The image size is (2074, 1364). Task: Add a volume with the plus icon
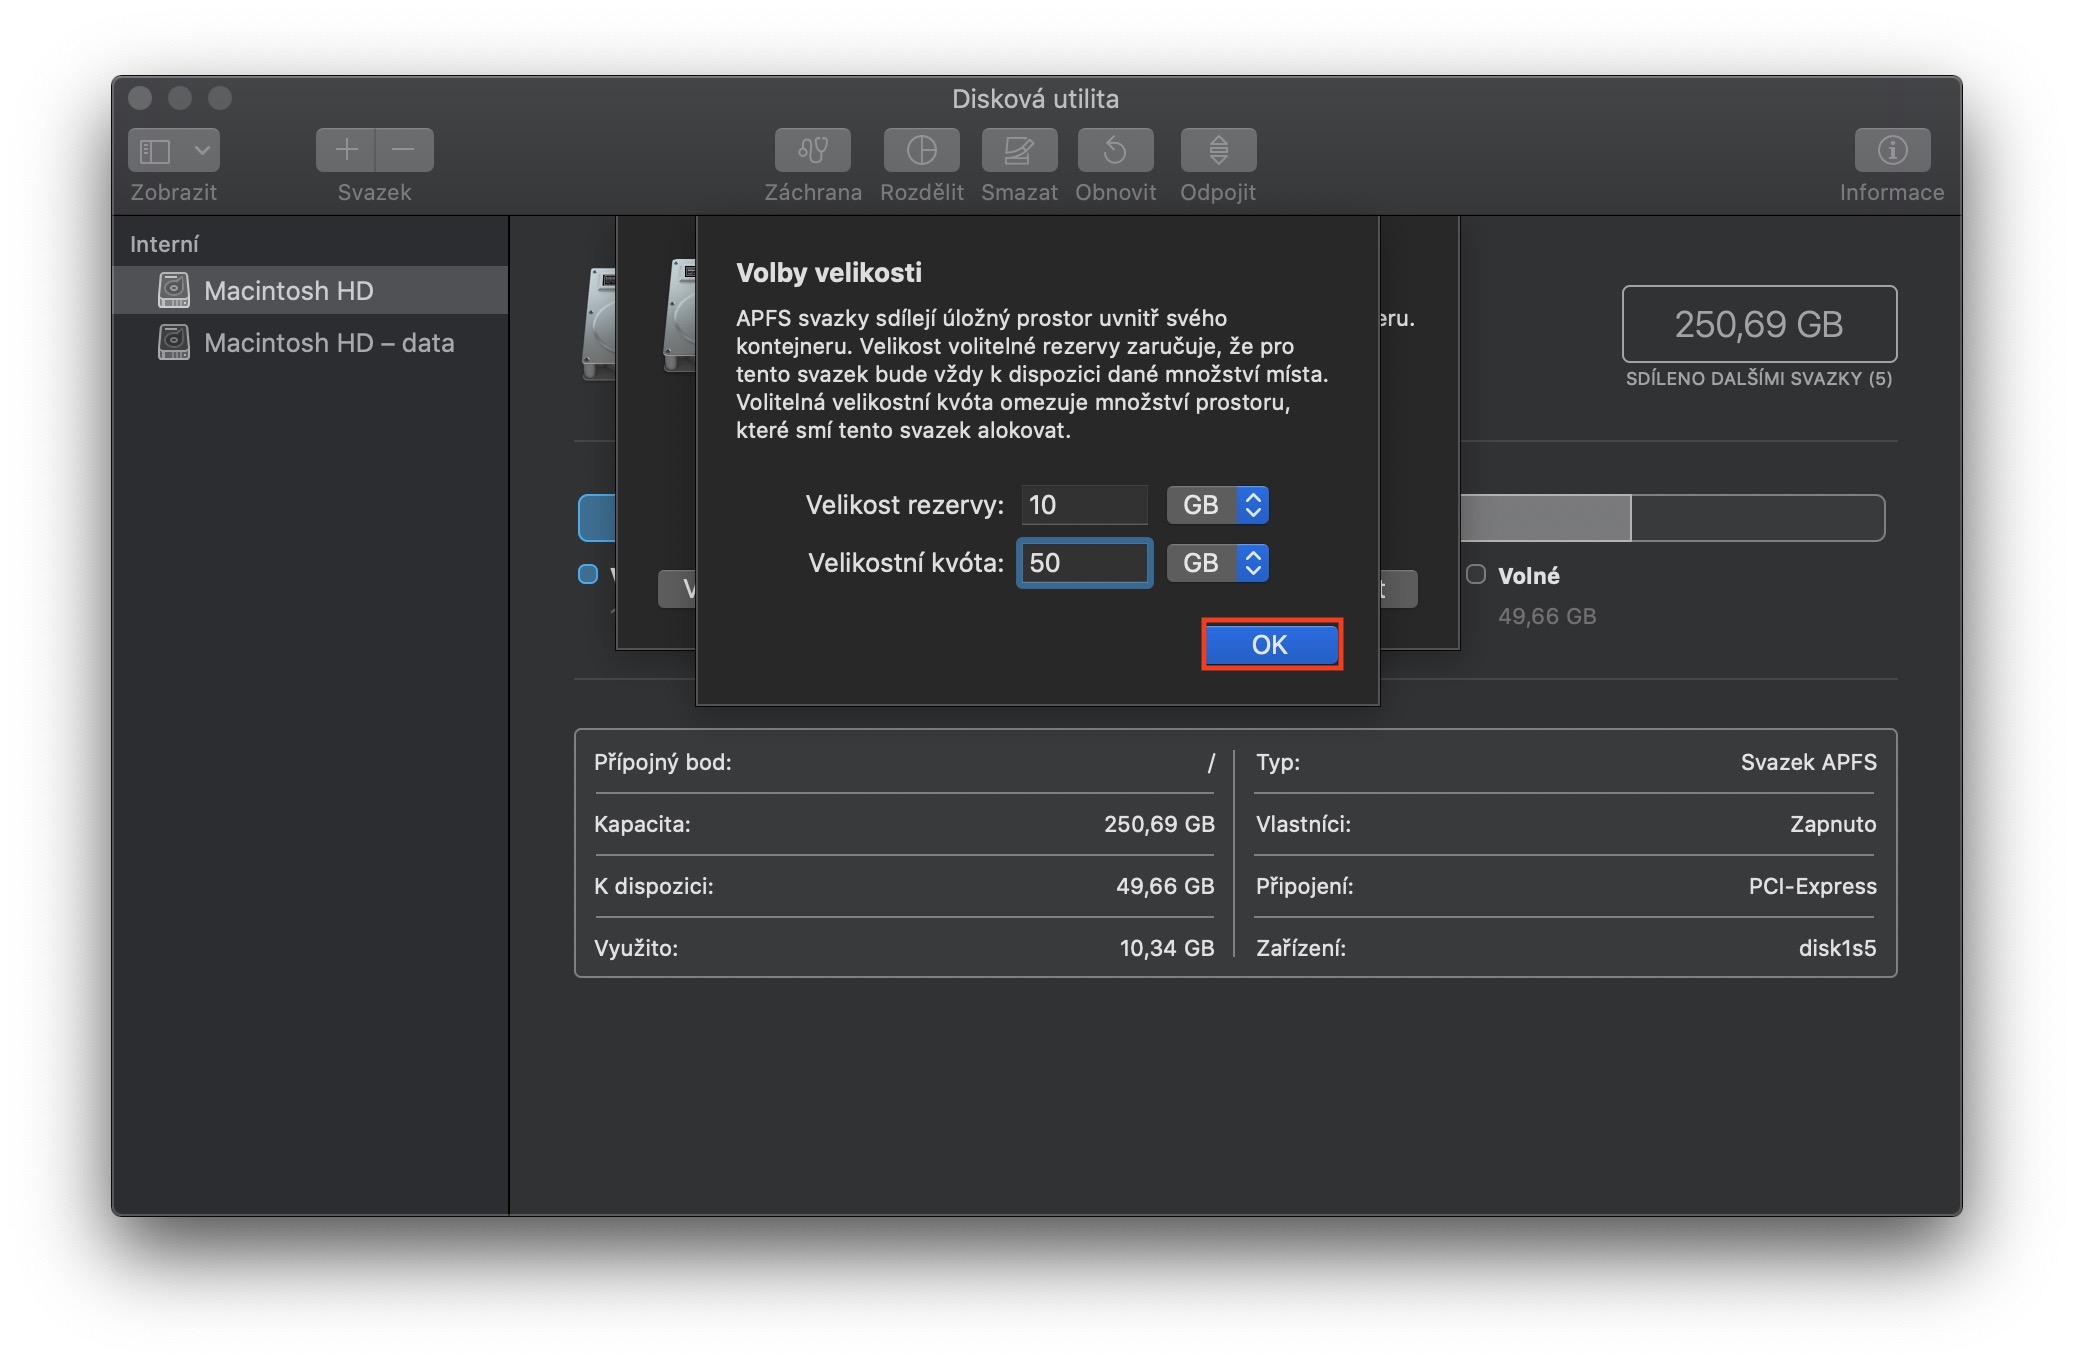coord(346,150)
